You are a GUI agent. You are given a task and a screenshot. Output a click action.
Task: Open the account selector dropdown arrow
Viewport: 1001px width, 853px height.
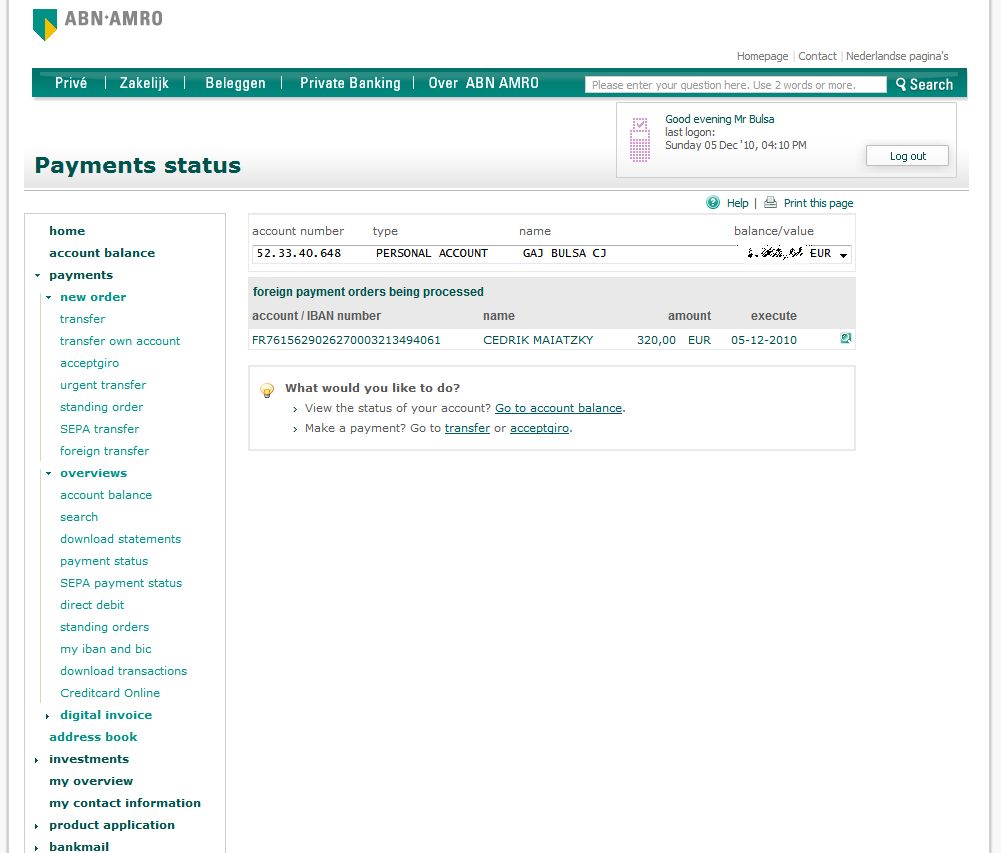pyautogui.click(x=843, y=255)
